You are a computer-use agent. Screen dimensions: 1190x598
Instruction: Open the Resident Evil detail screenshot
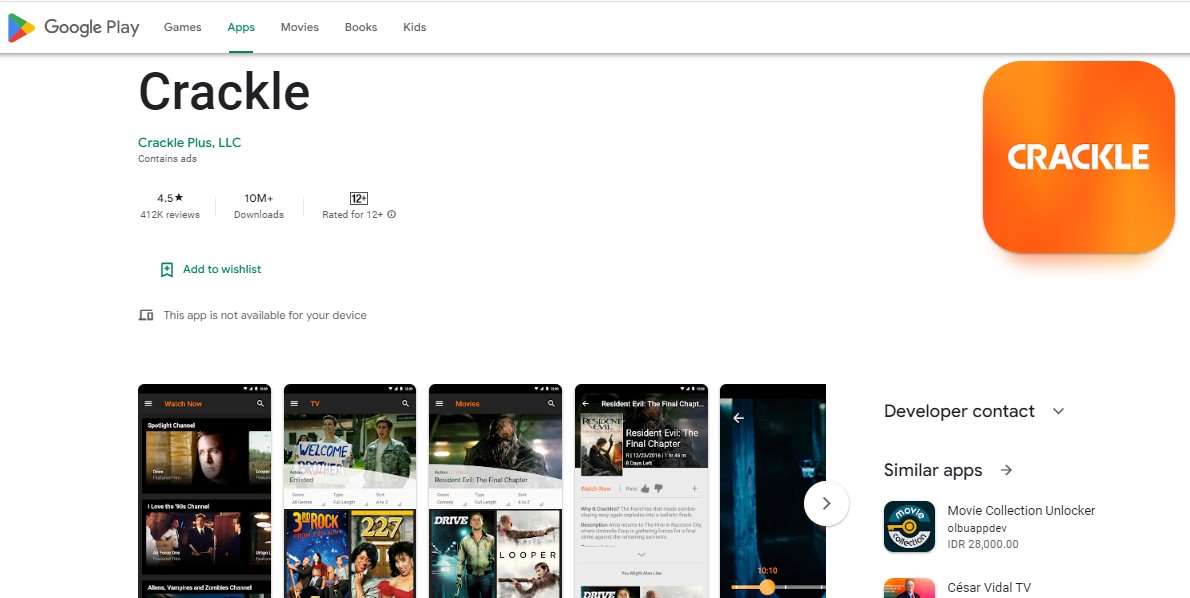pyautogui.click(x=641, y=491)
